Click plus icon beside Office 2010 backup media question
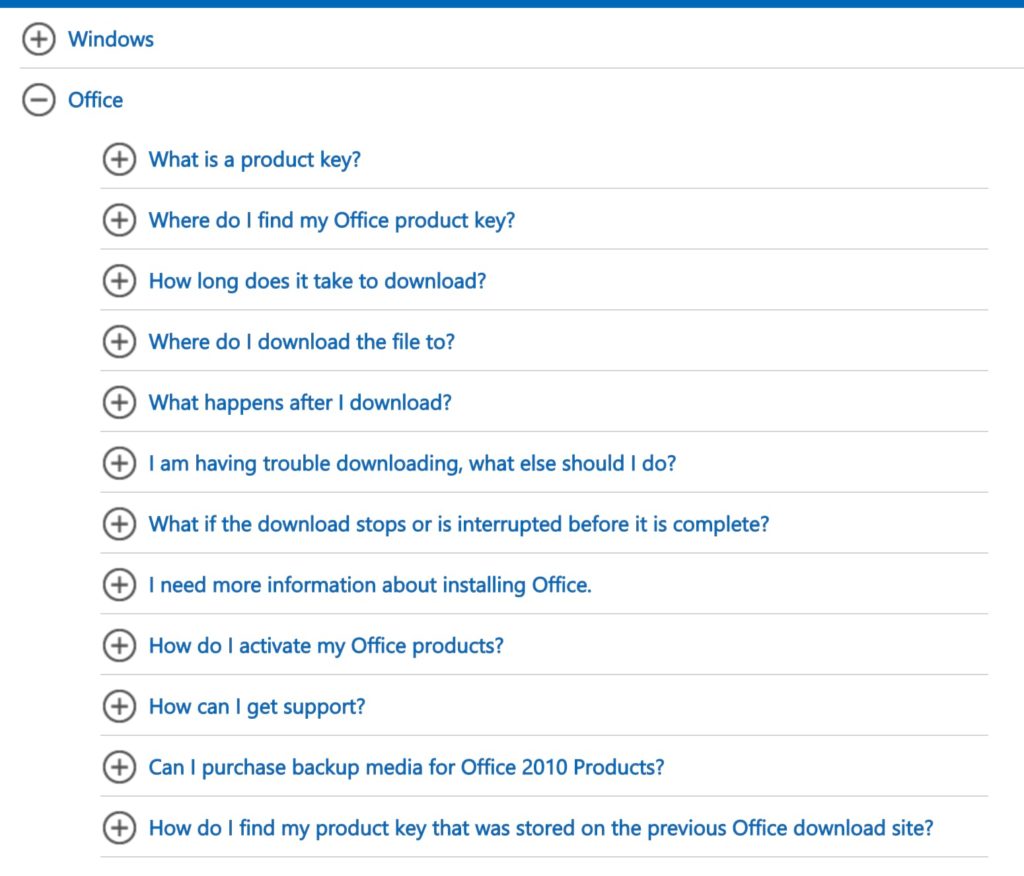Image resolution: width=1024 pixels, height=876 pixels. pos(119,767)
